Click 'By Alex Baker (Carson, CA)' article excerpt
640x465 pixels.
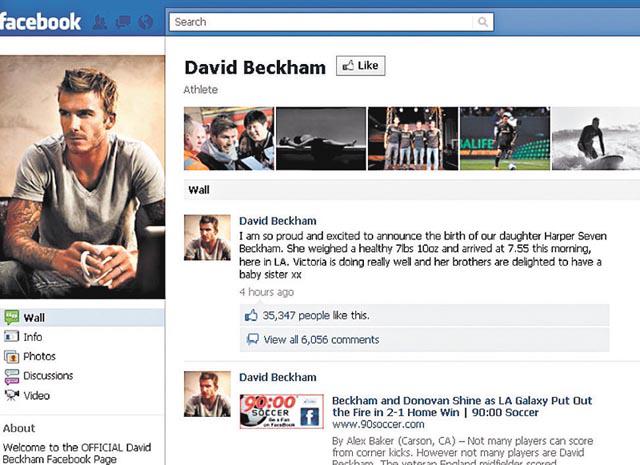tap(462, 452)
